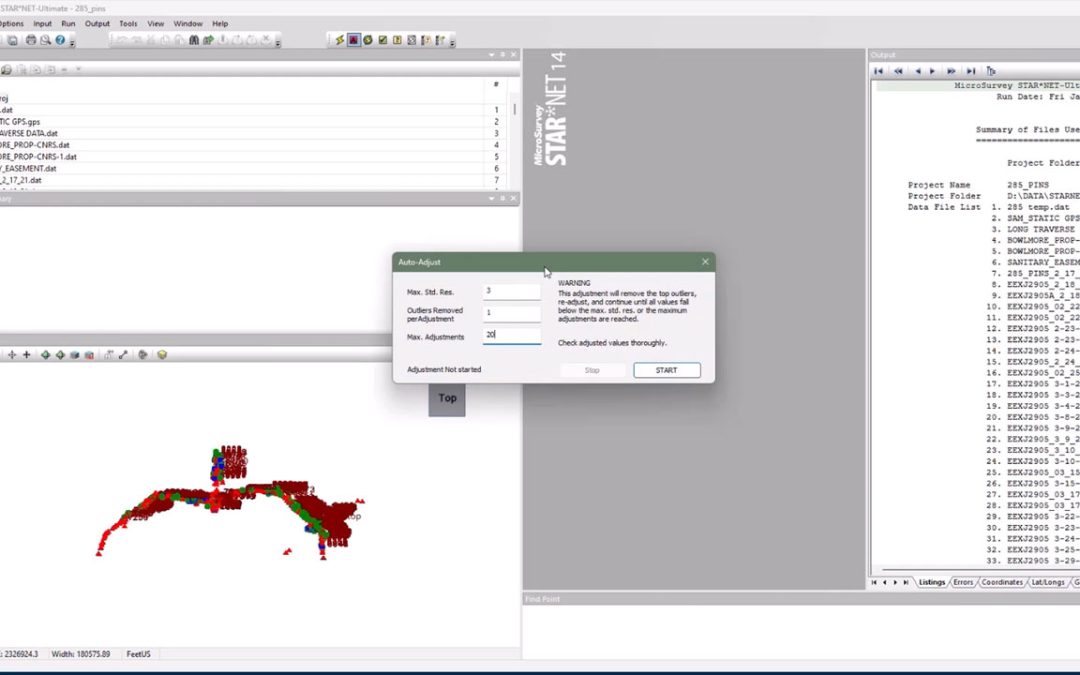Screen dimensions: 1080x675
Task: Expand the main toolbar overflow options arrow
Action: pos(72,43)
